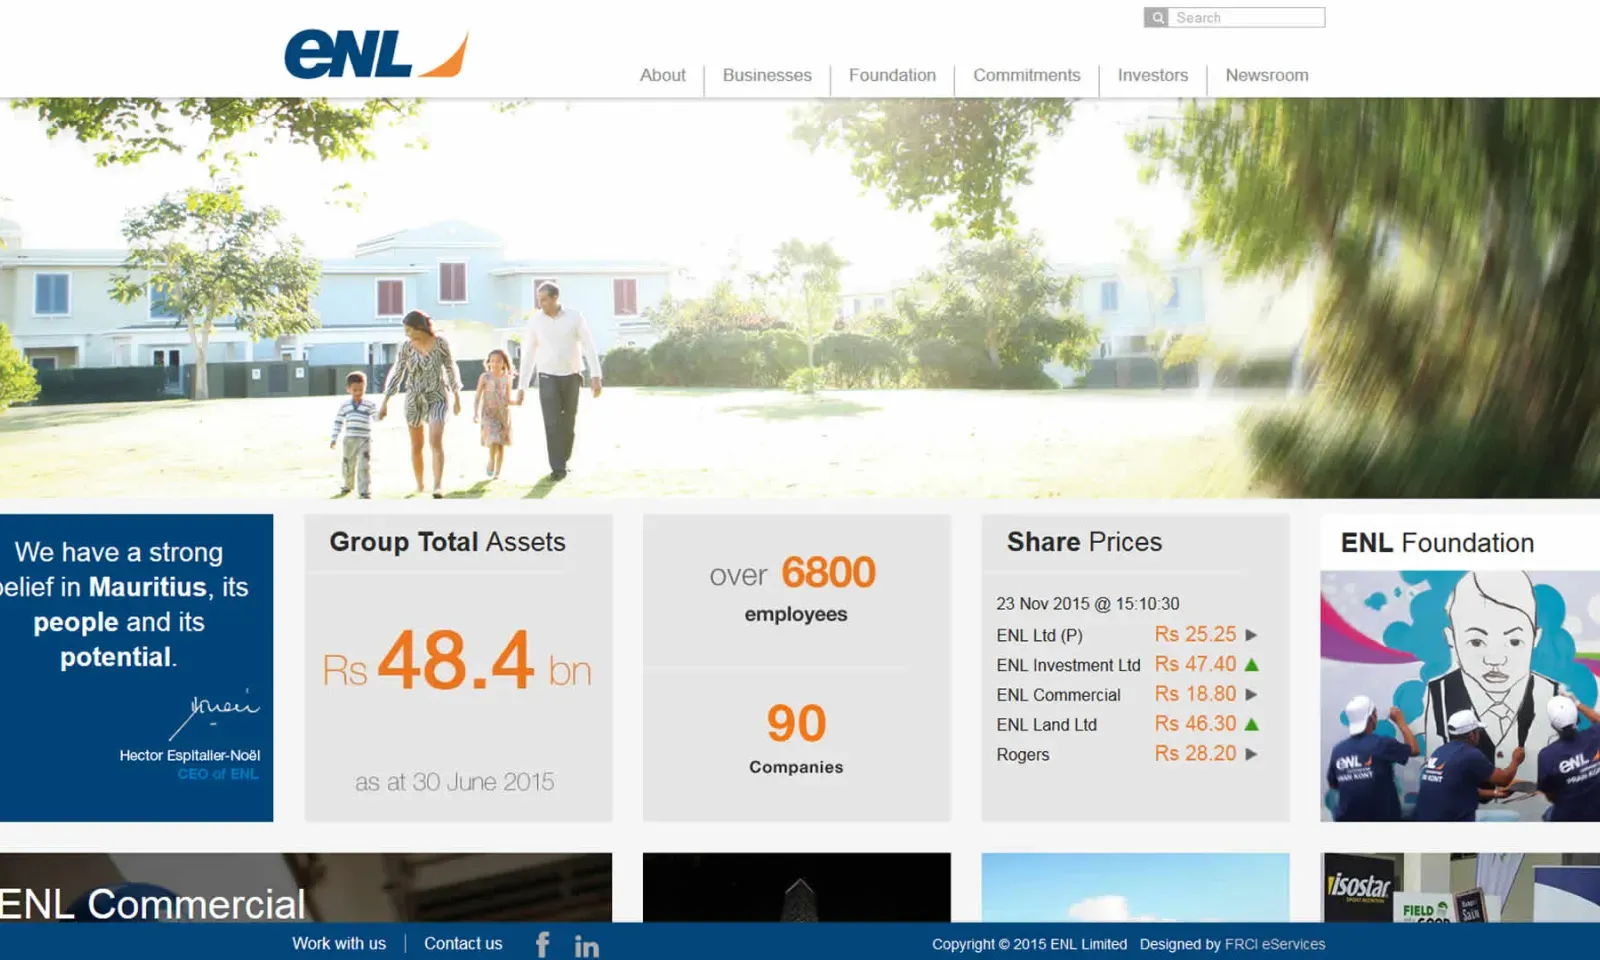1600x960 pixels.
Task: Go to the Foundation menu item
Action: (892, 75)
